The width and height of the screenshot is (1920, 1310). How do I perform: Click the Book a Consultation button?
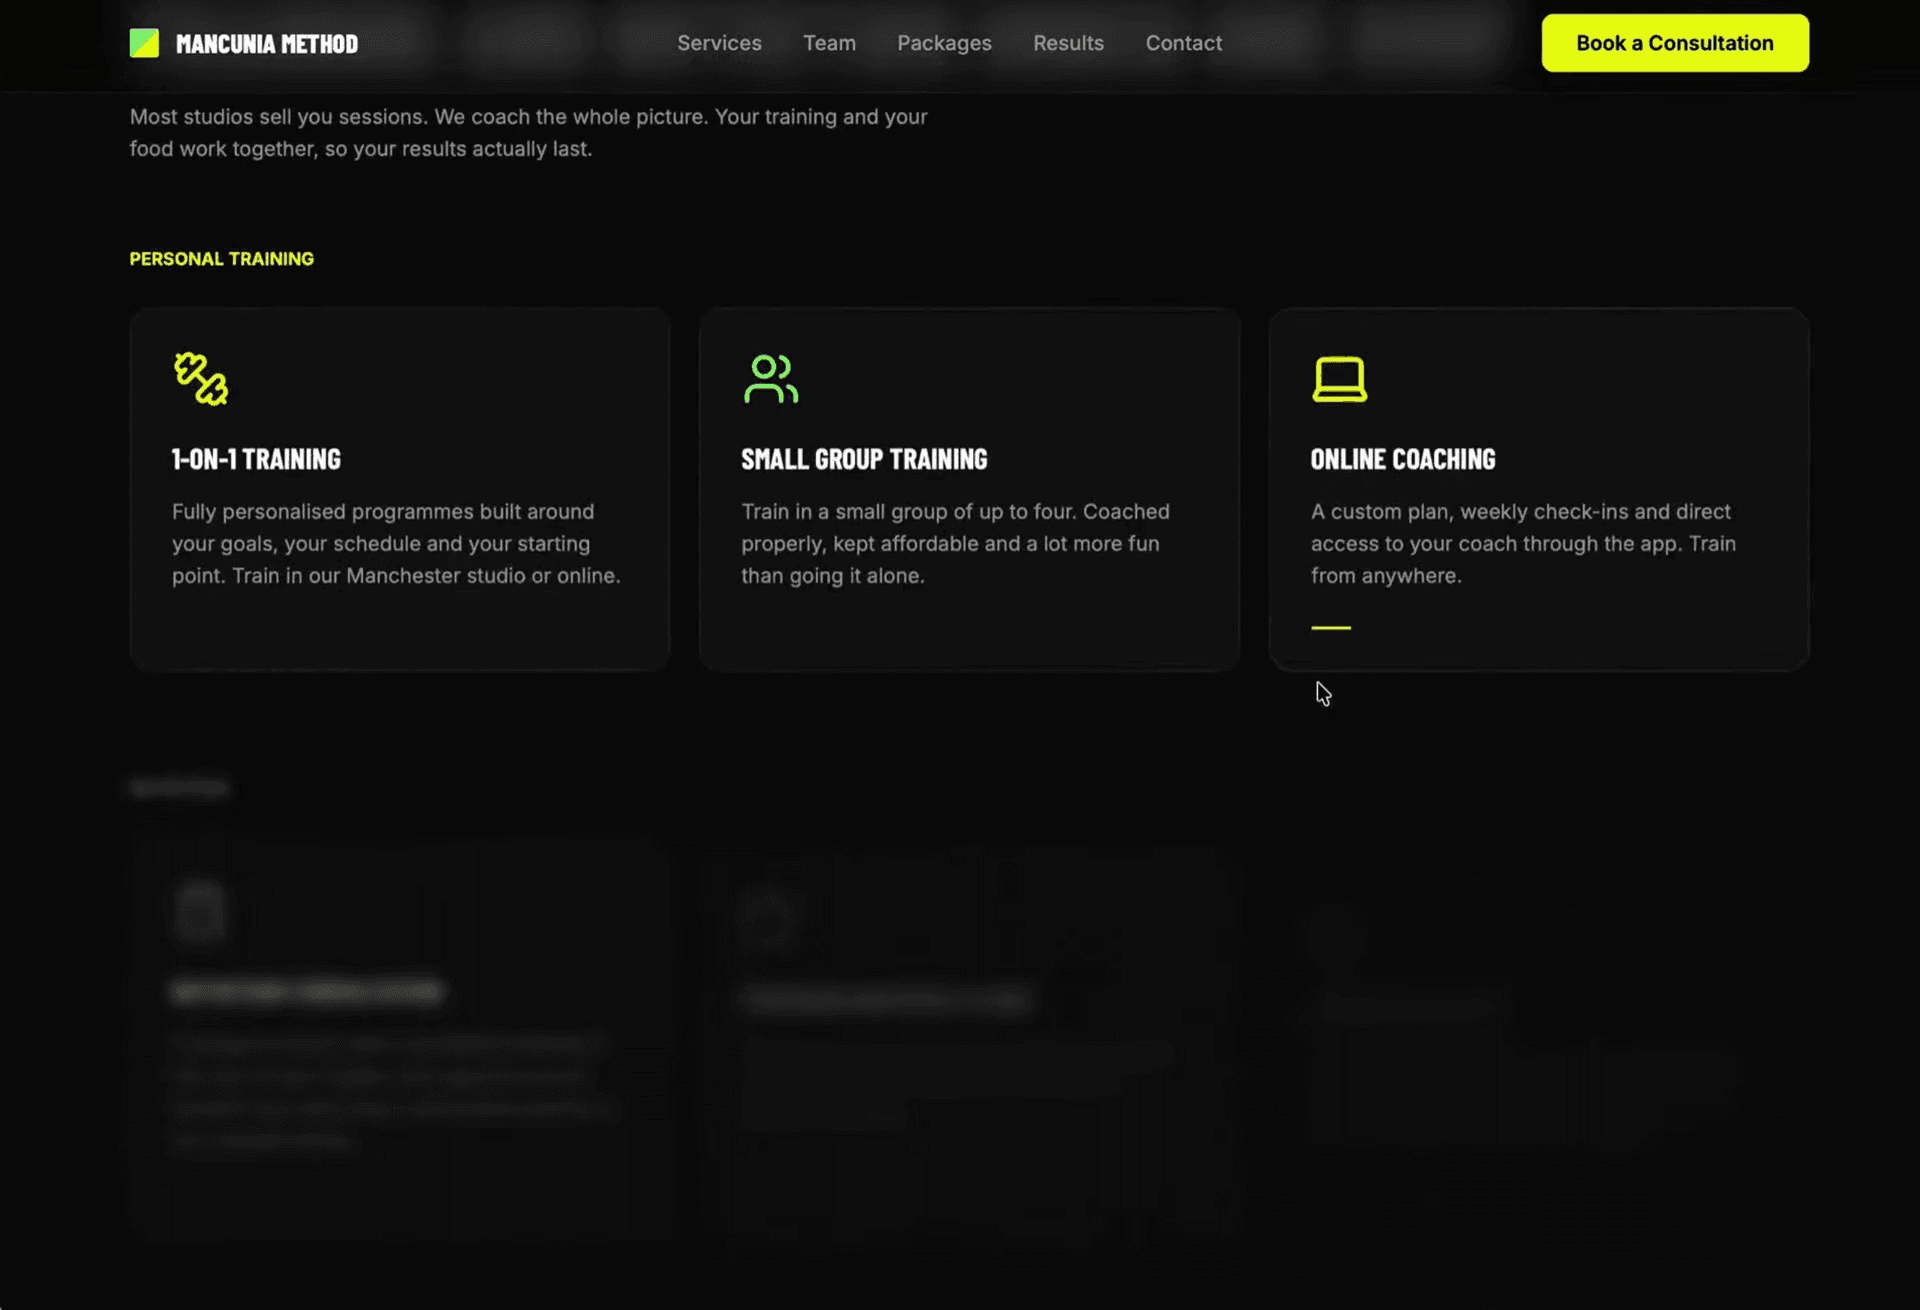point(1675,43)
